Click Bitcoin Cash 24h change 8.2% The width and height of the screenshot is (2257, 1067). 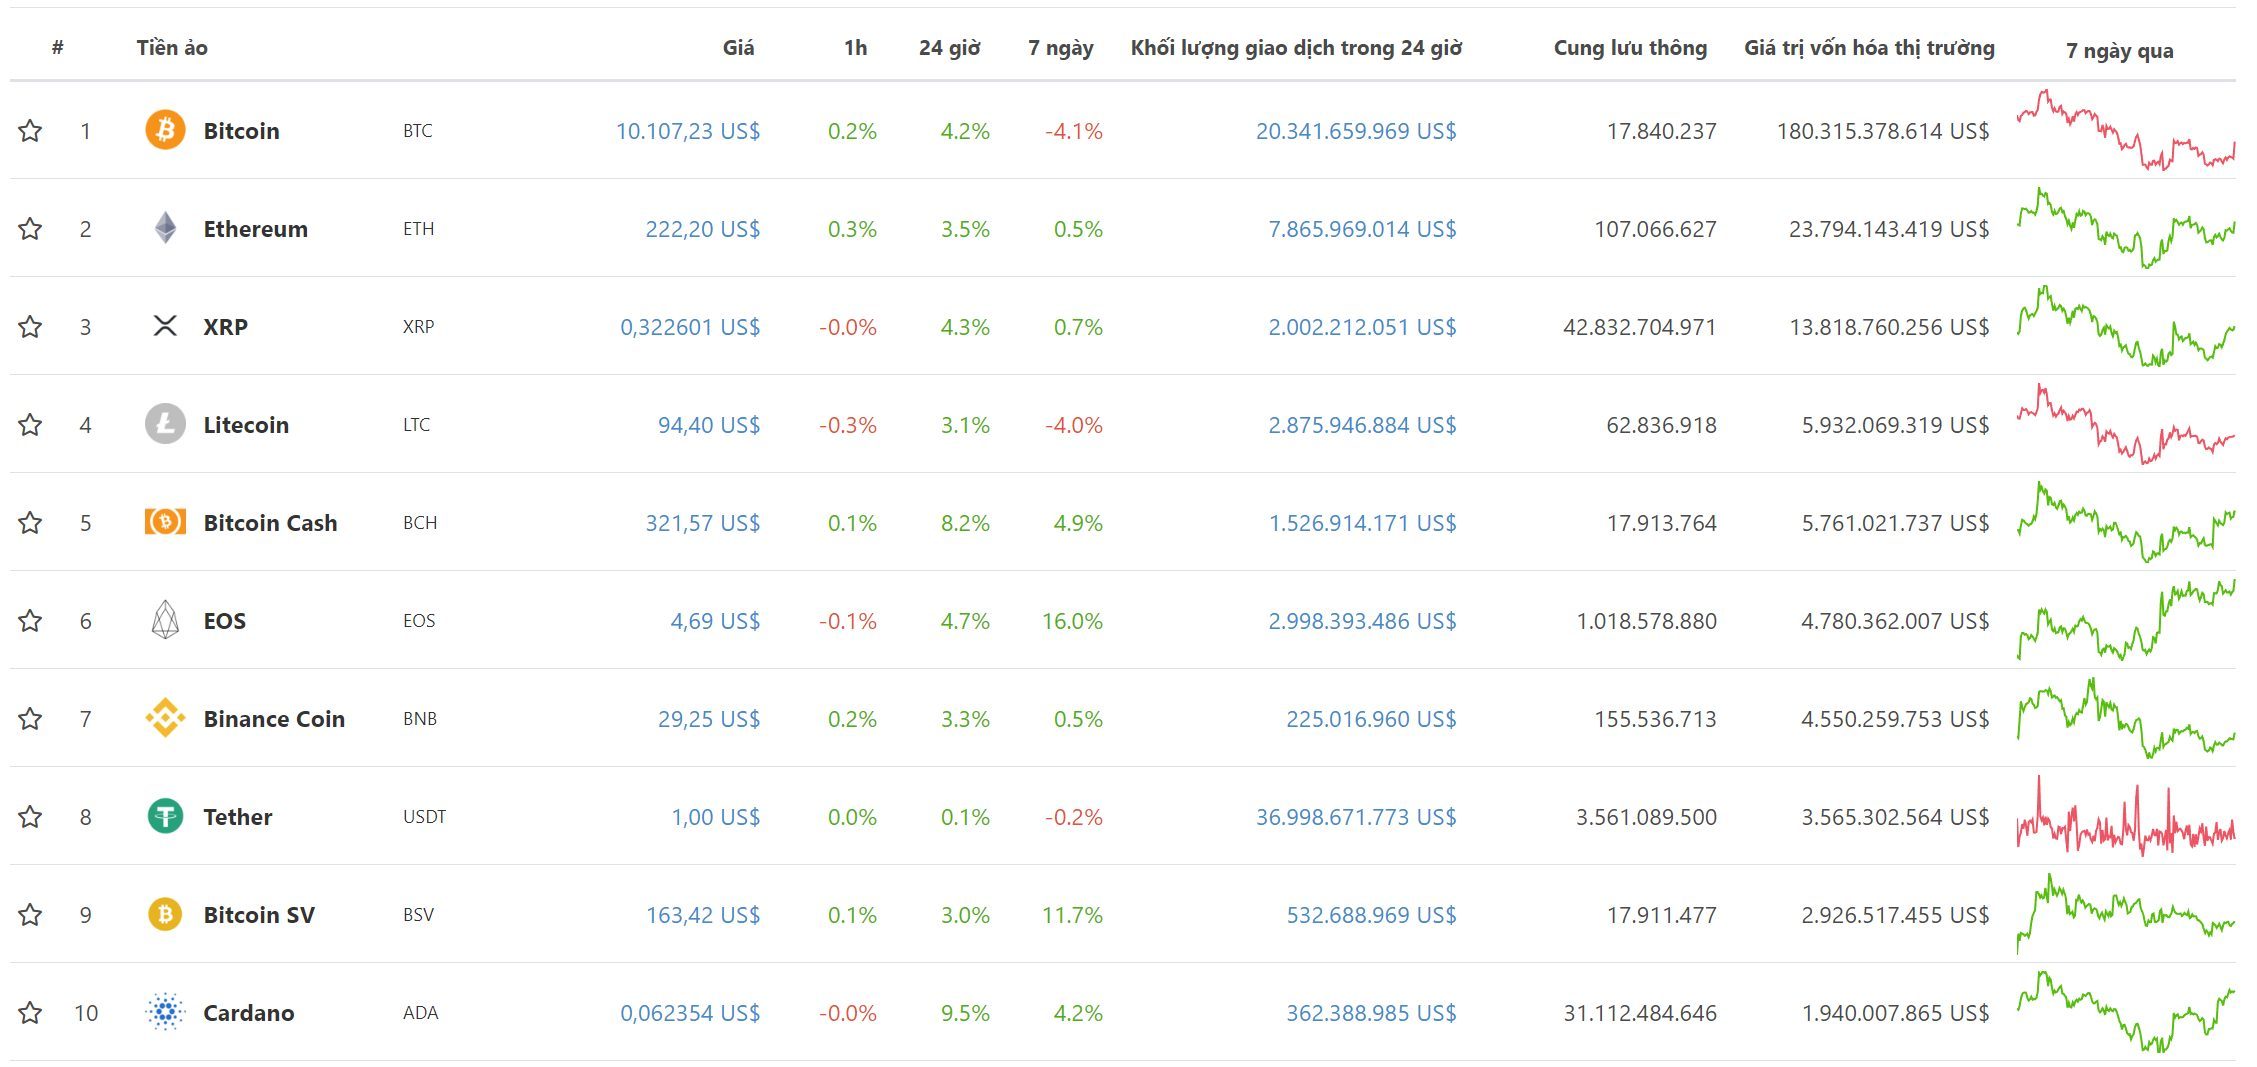click(965, 522)
